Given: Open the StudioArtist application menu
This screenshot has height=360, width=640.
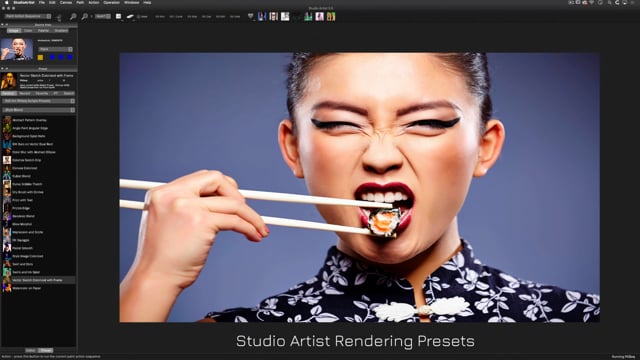Looking at the screenshot, I should tap(24, 2).
